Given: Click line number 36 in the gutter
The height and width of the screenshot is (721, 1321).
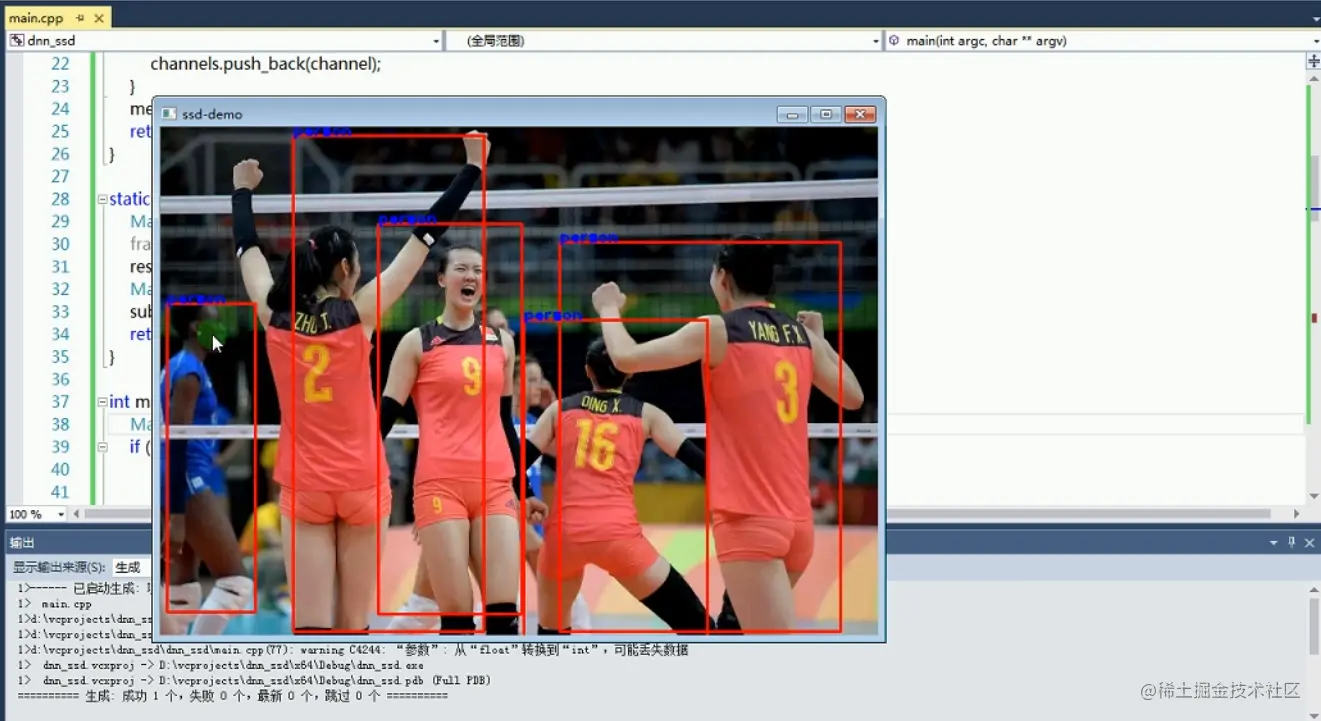Looking at the screenshot, I should pyautogui.click(x=60, y=379).
